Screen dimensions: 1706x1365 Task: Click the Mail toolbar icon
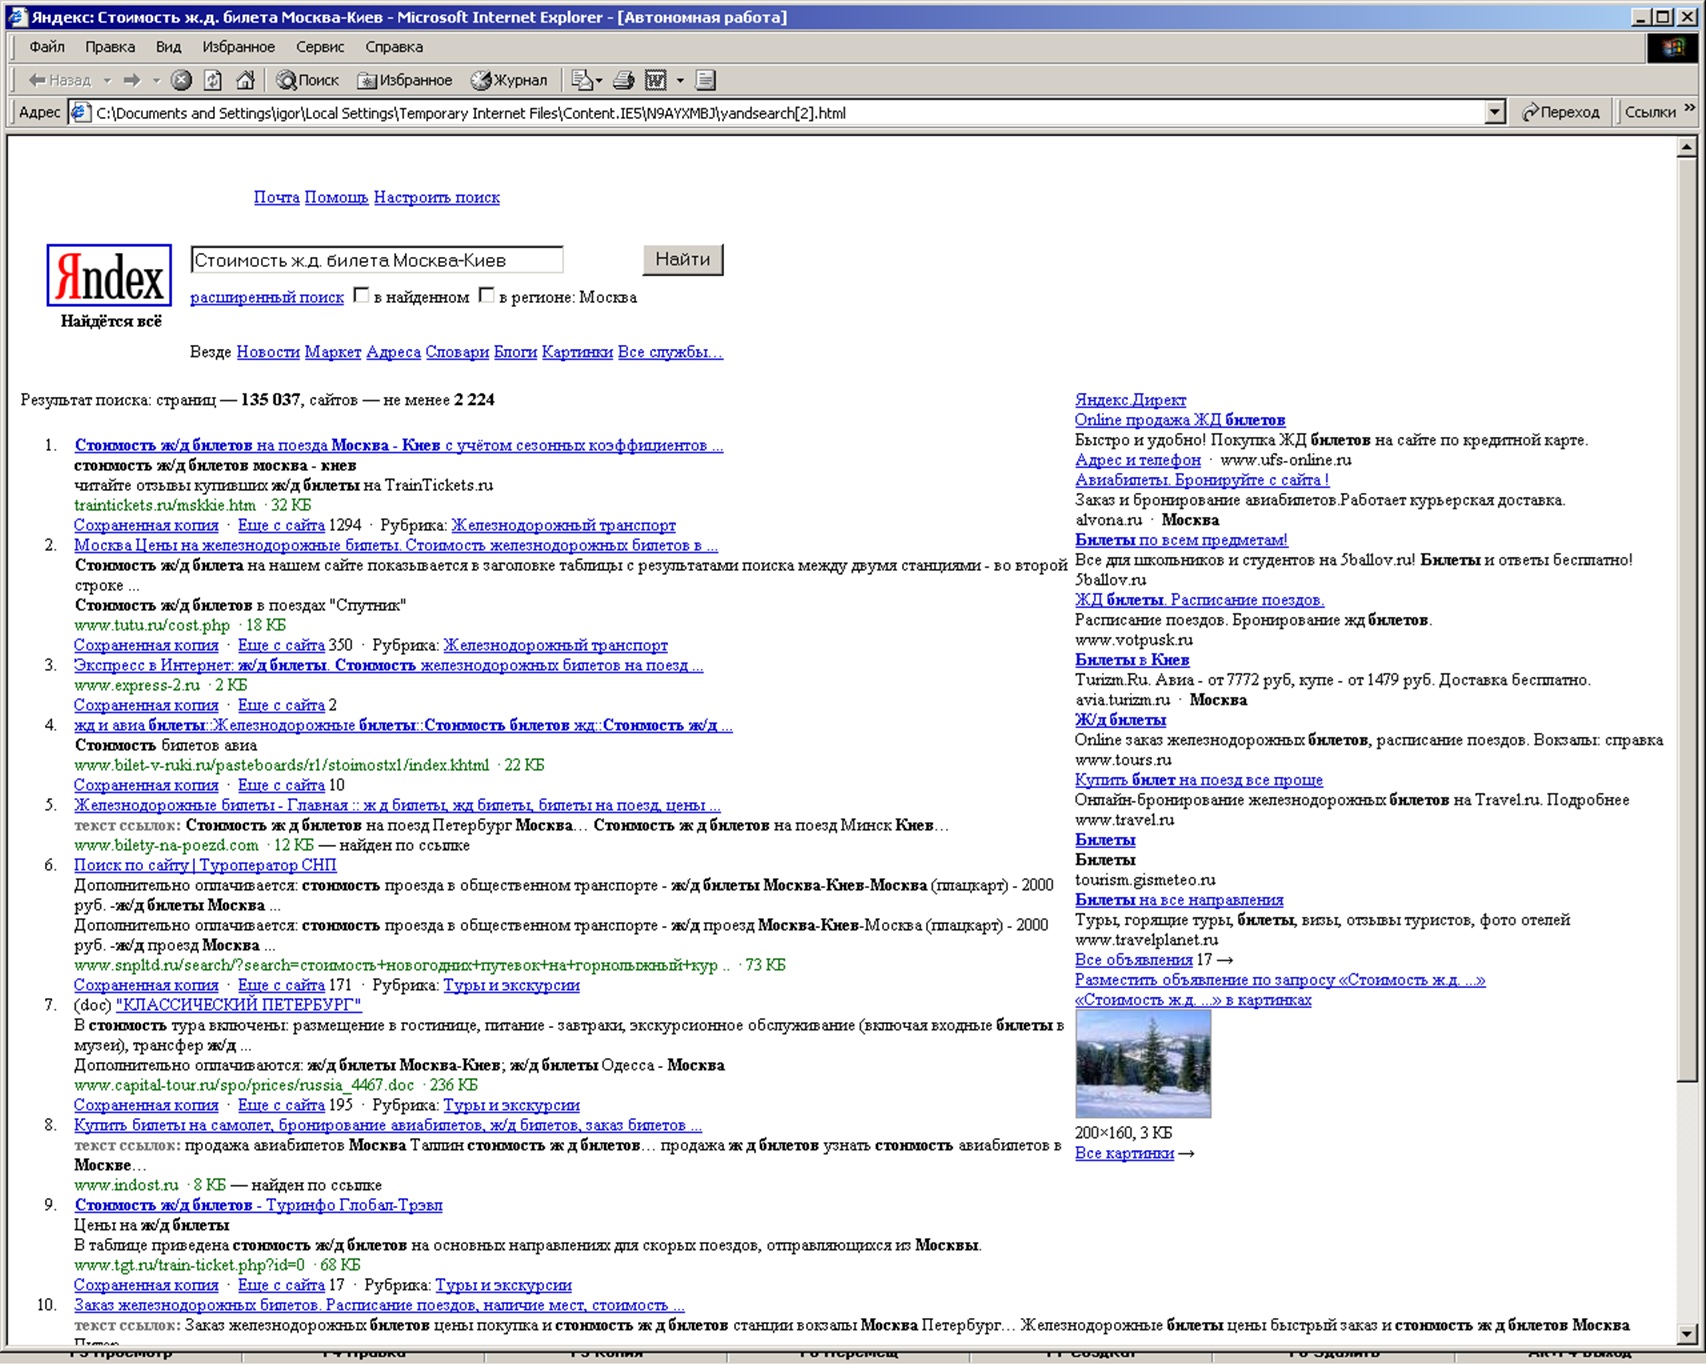pos(581,80)
